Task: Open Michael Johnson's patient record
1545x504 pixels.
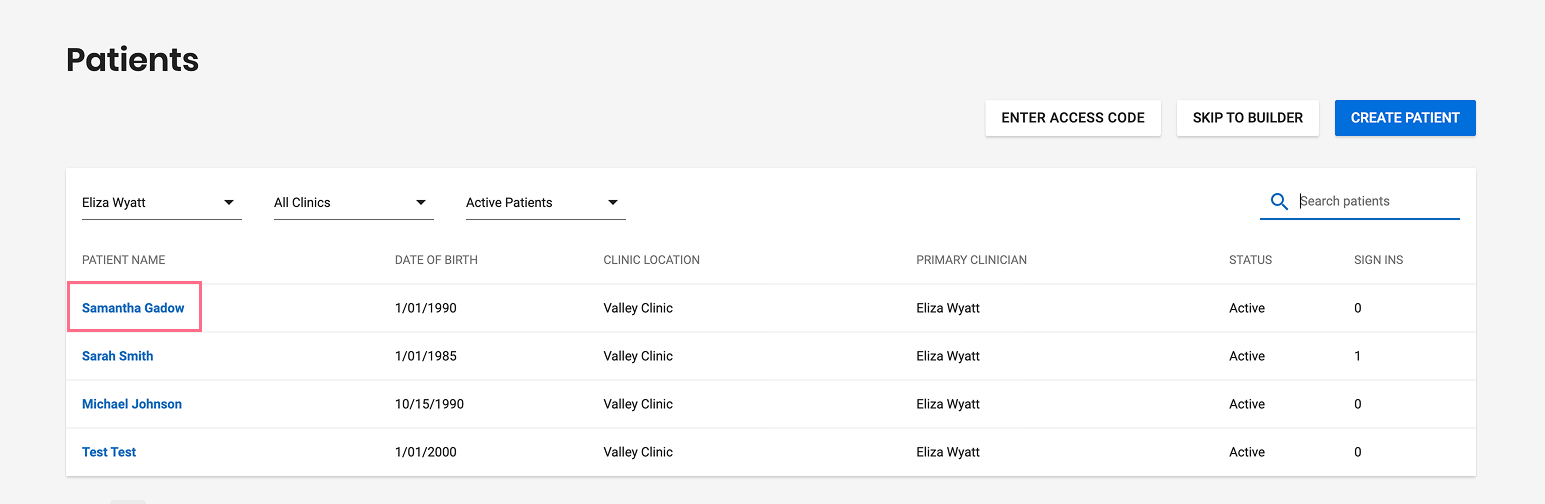Action: click(132, 404)
